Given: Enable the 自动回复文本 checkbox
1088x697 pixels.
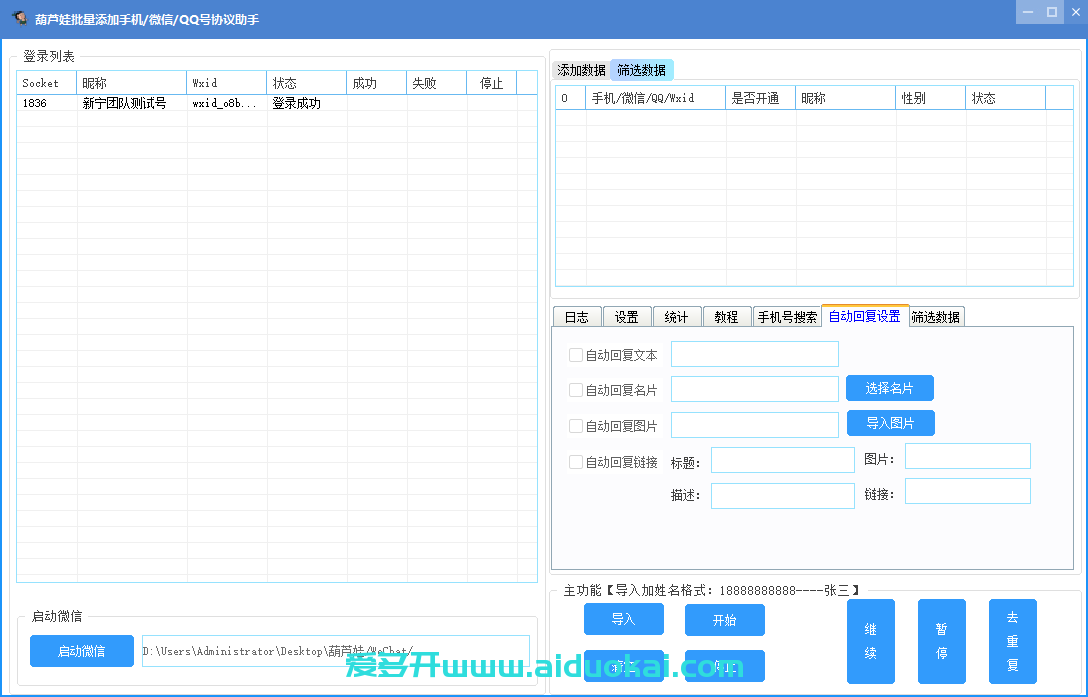Looking at the screenshot, I should [x=576, y=355].
